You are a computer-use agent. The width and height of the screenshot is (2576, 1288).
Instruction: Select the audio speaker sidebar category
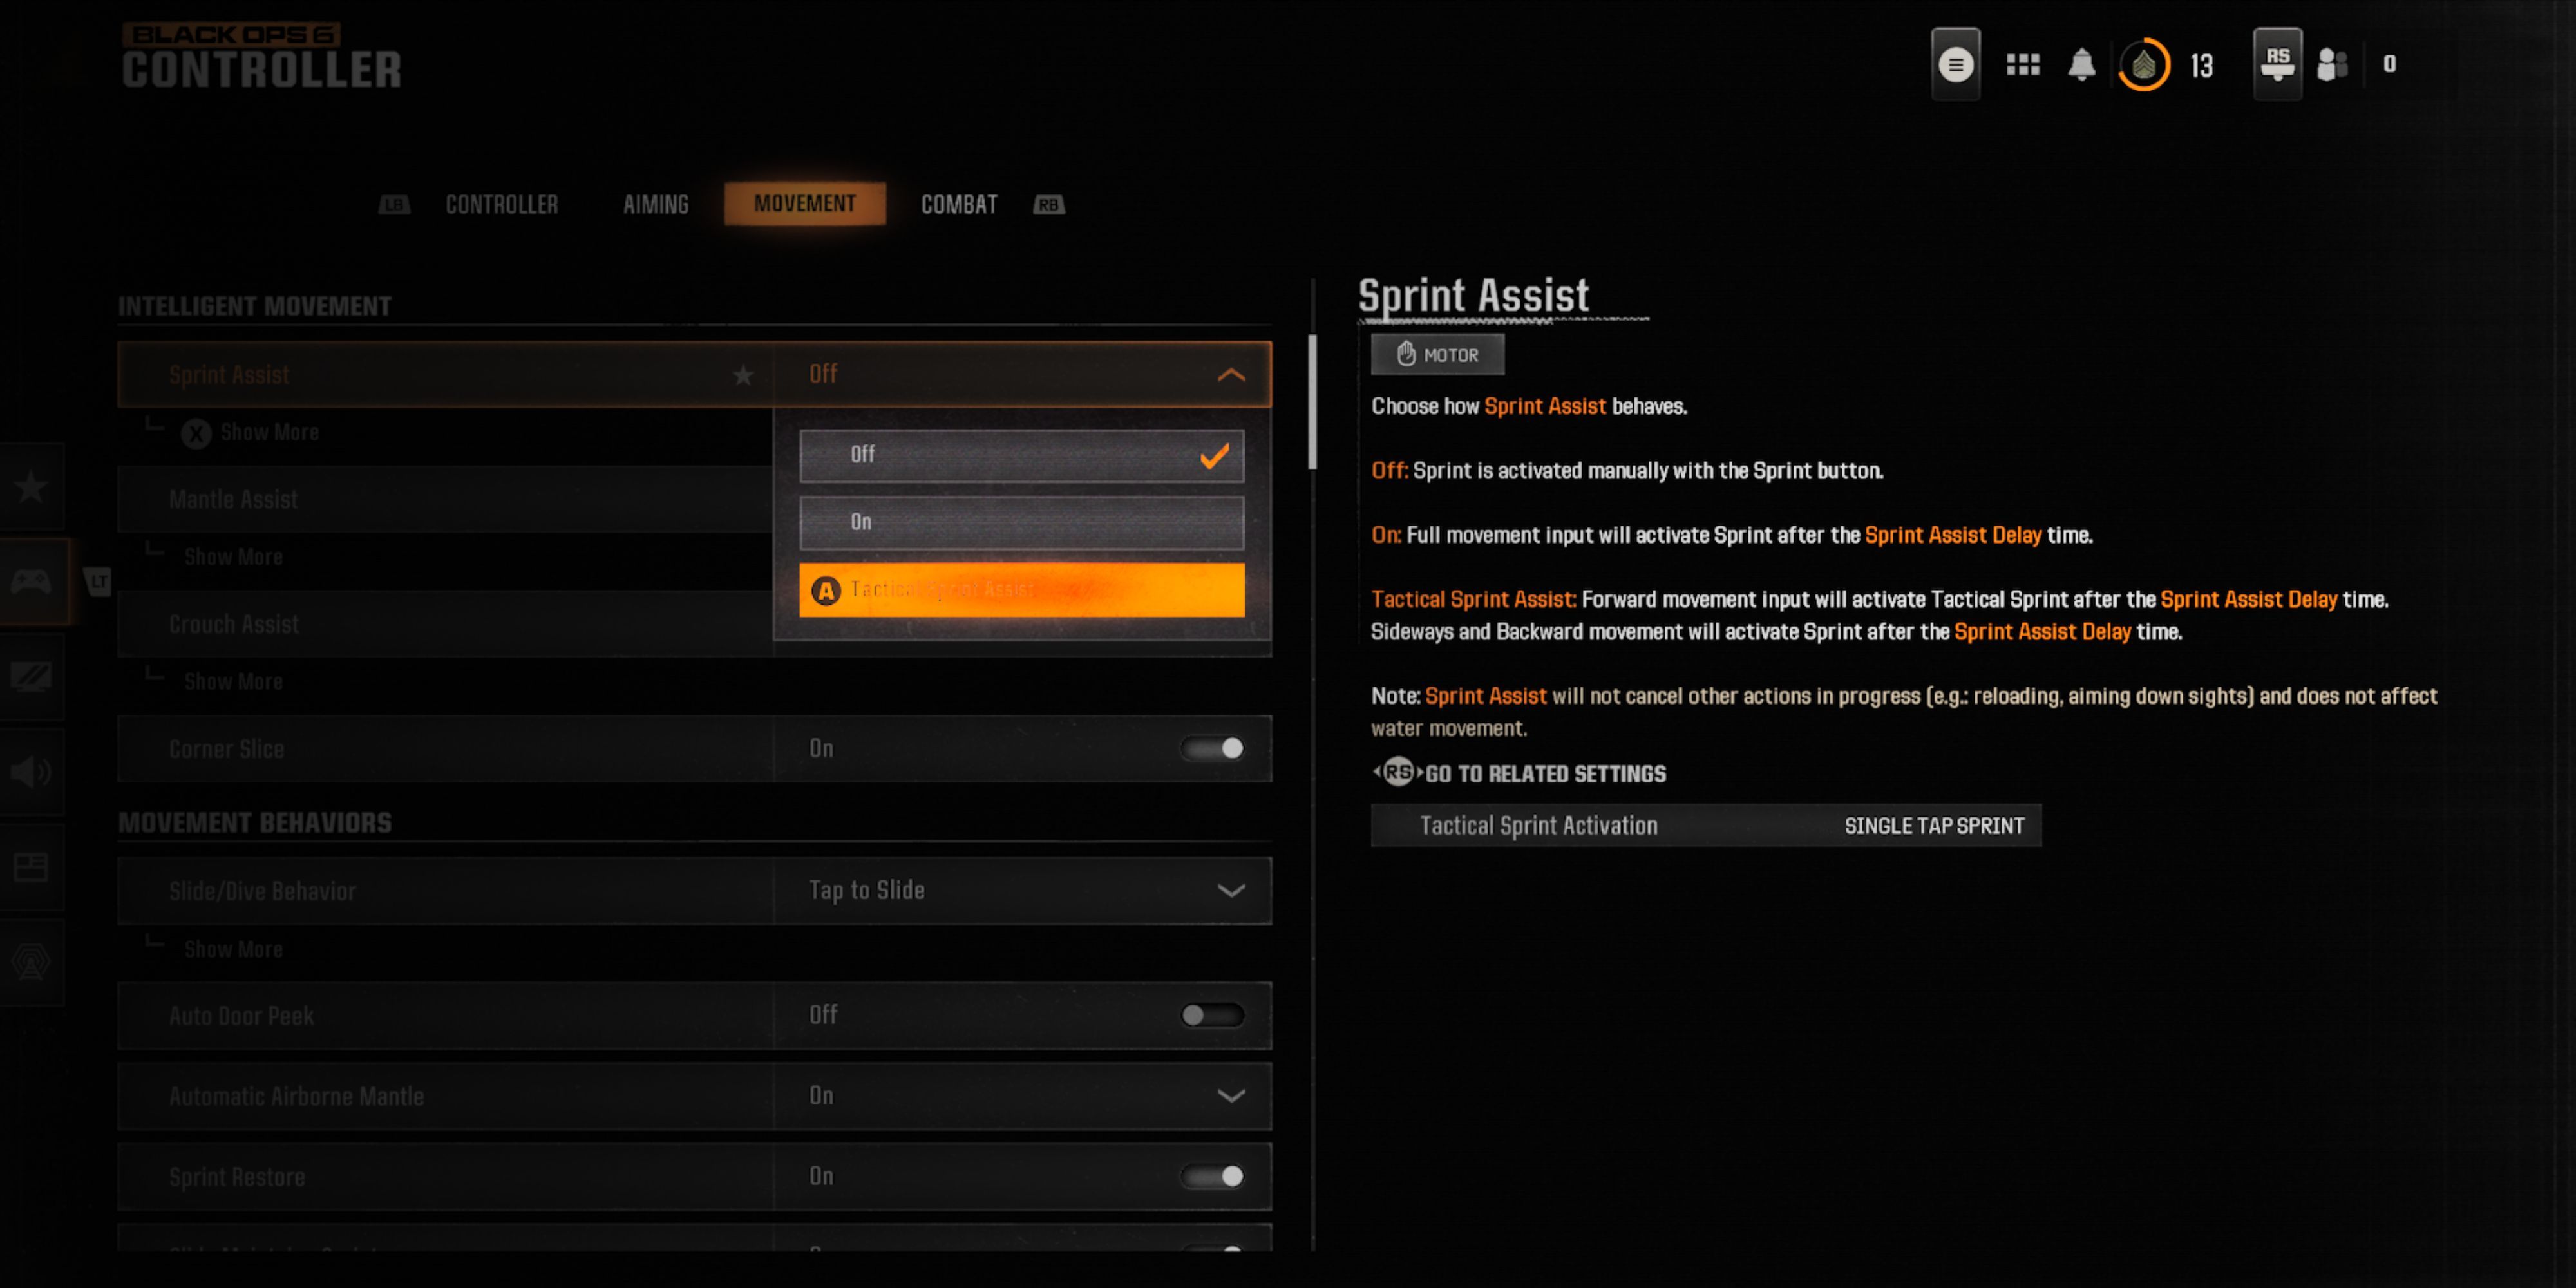[31, 771]
